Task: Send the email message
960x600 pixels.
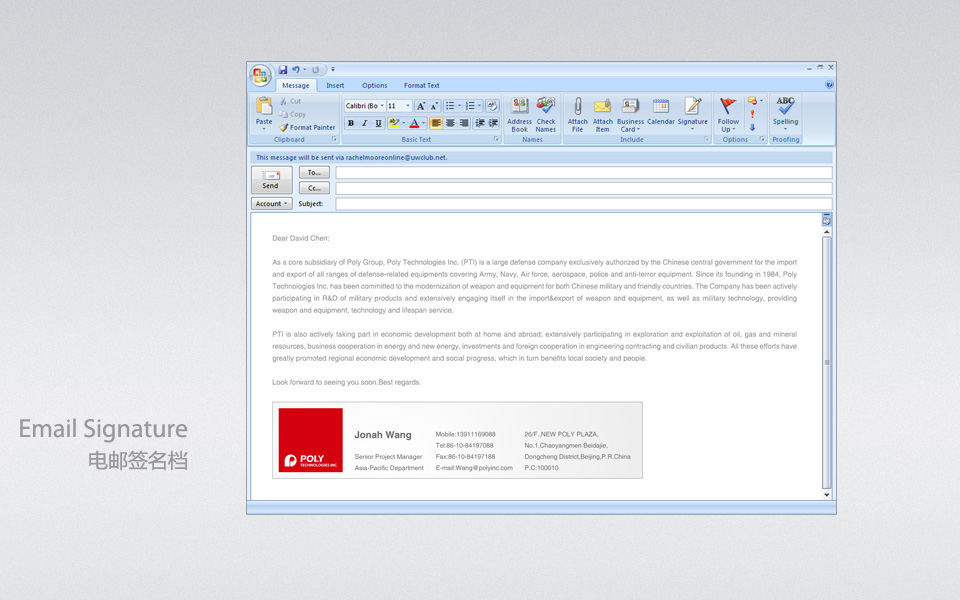Action: tap(271, 180)
